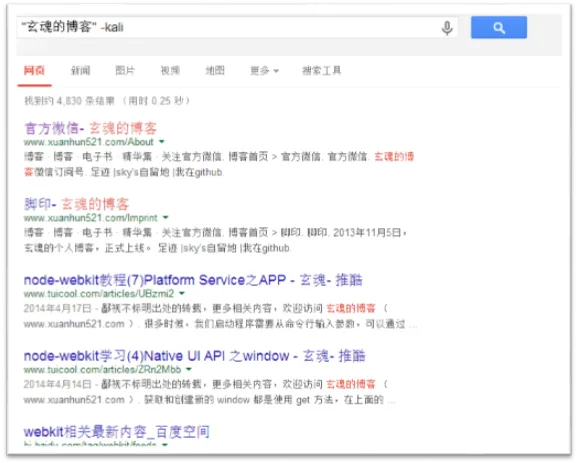This screenshot has width=578, height=463.
Task: Expand arrow next to xuanhun521.com/Imprint URL
Action: 166,217
